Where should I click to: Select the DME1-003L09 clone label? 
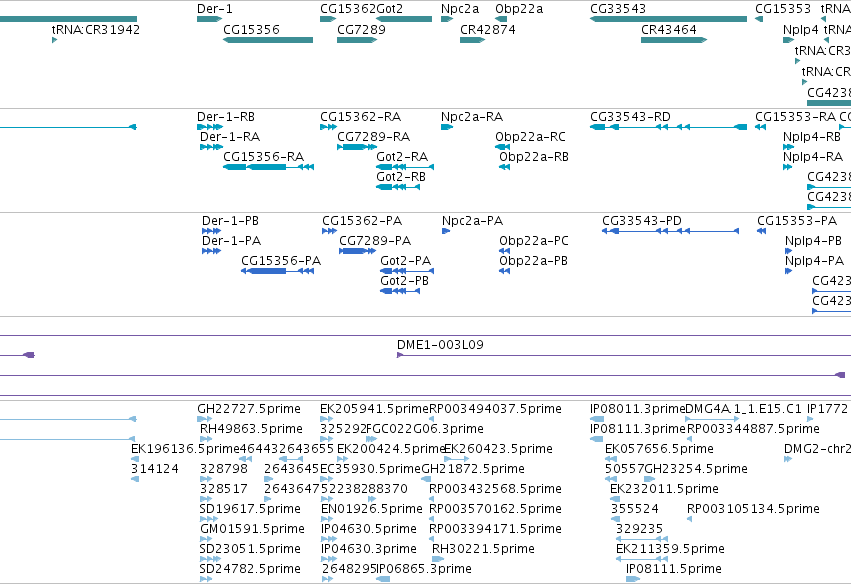click(x=440, y=345)
